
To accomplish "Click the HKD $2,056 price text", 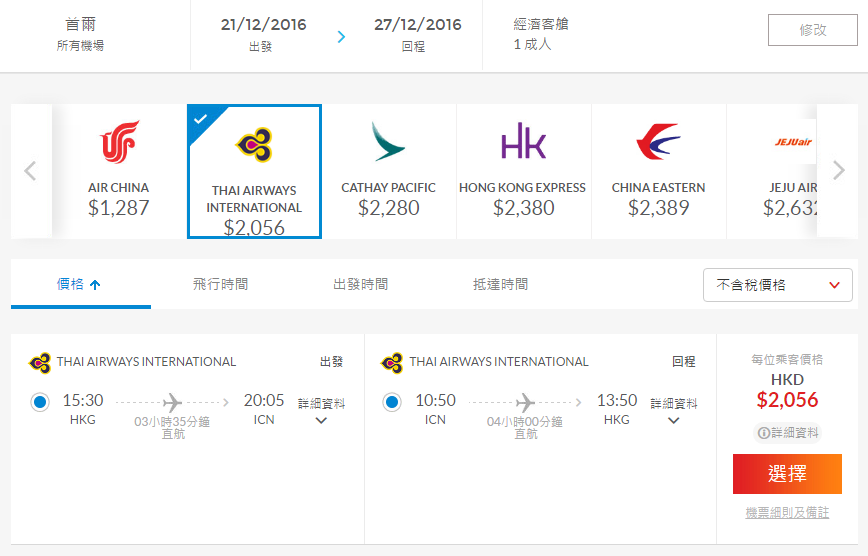I will (x=787, y=391).
